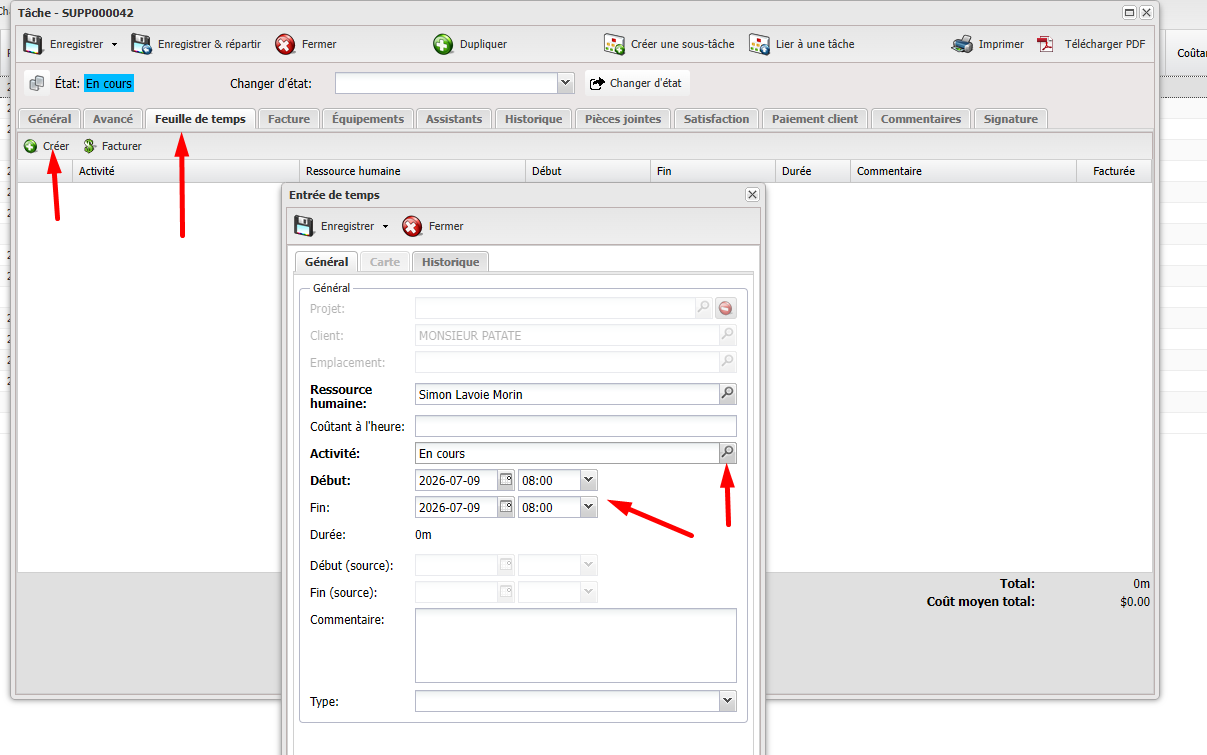Open the Type dropdown list
Screen dimensions: 1207x755
[728, 701]
